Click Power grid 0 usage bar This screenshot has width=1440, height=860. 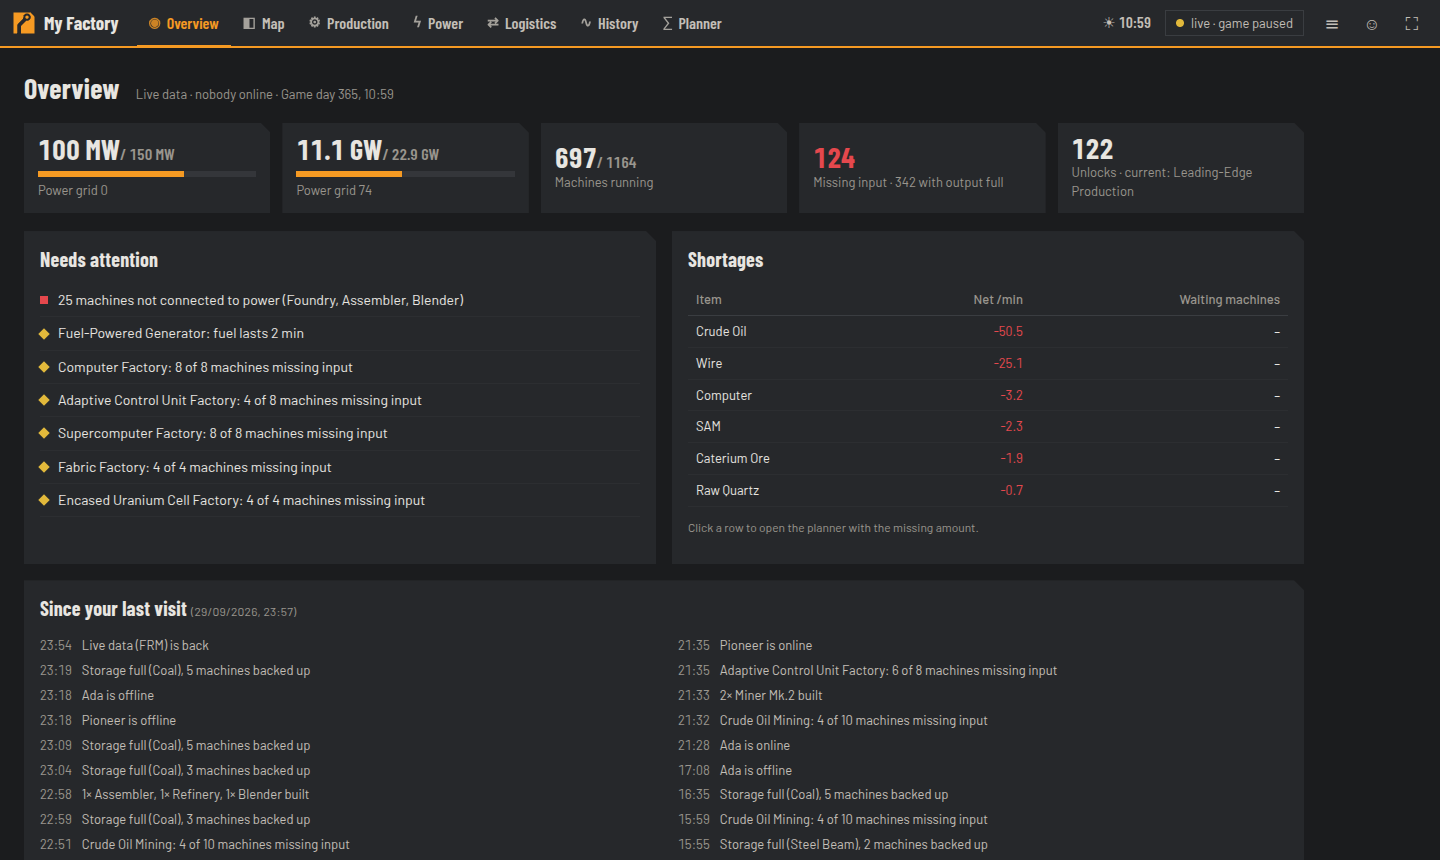point(147,174)
